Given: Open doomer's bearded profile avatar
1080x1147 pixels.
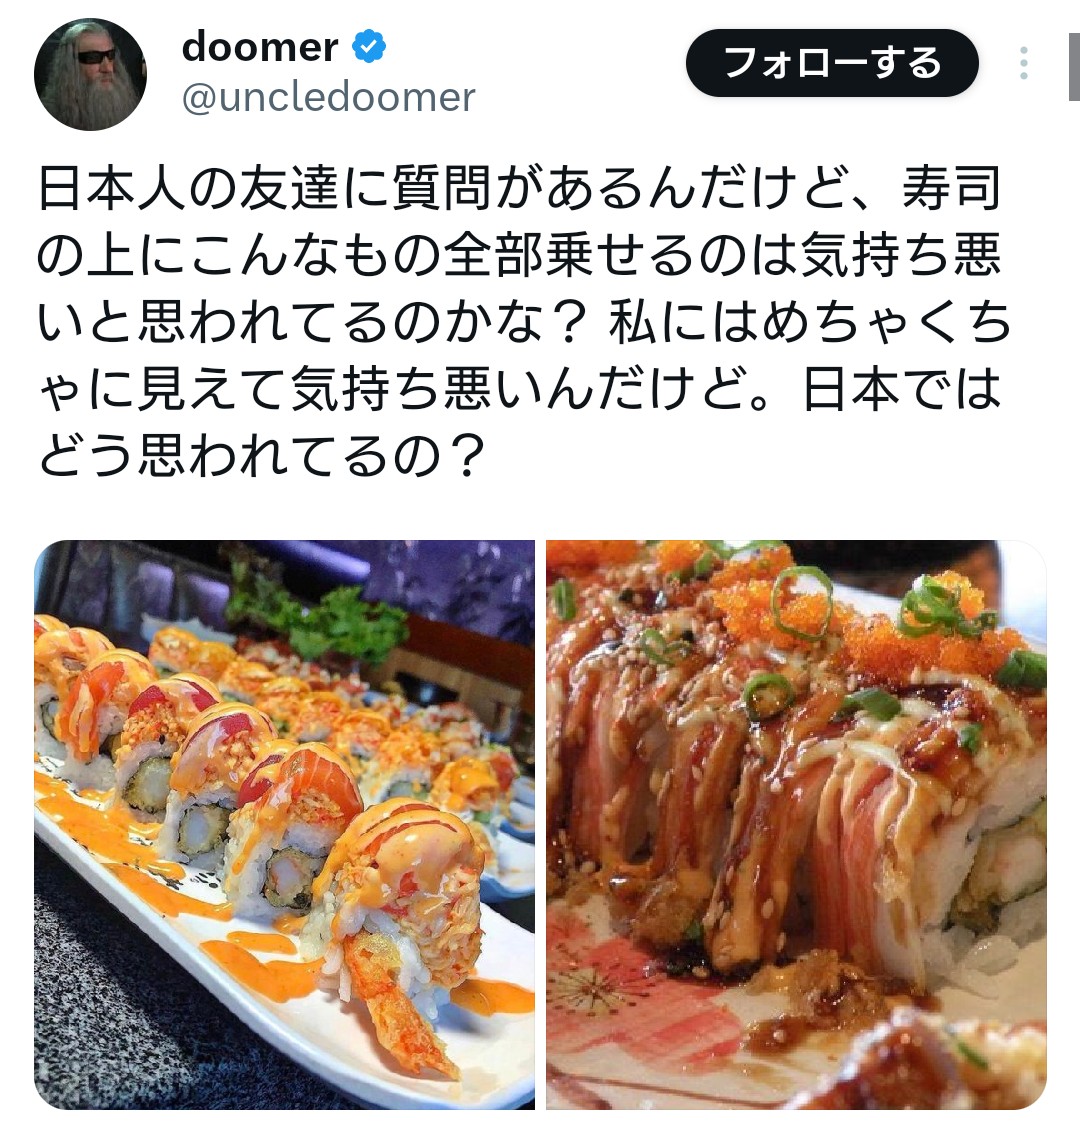Looking at the screenshot, I should click(91, 74).
